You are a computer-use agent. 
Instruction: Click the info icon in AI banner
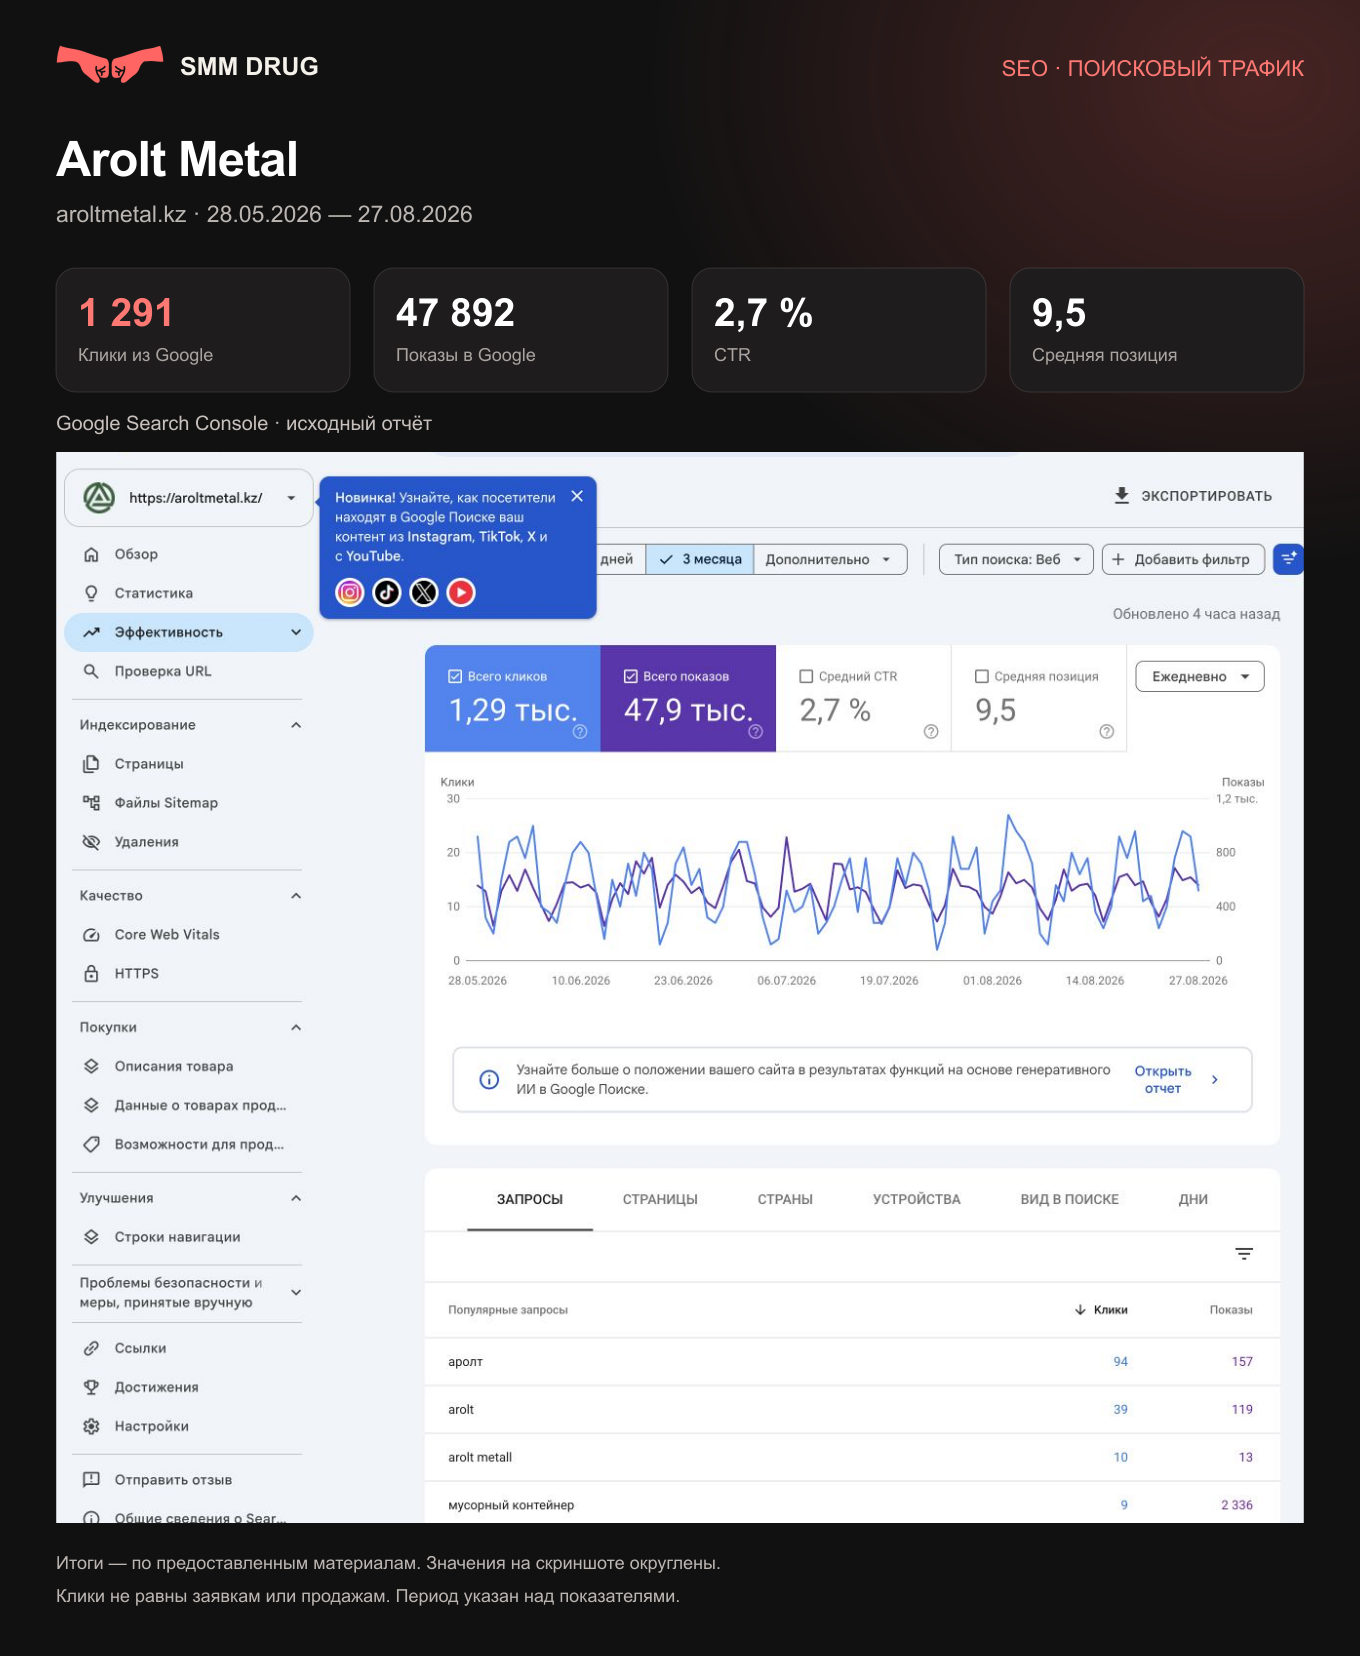click(489, 1080)
